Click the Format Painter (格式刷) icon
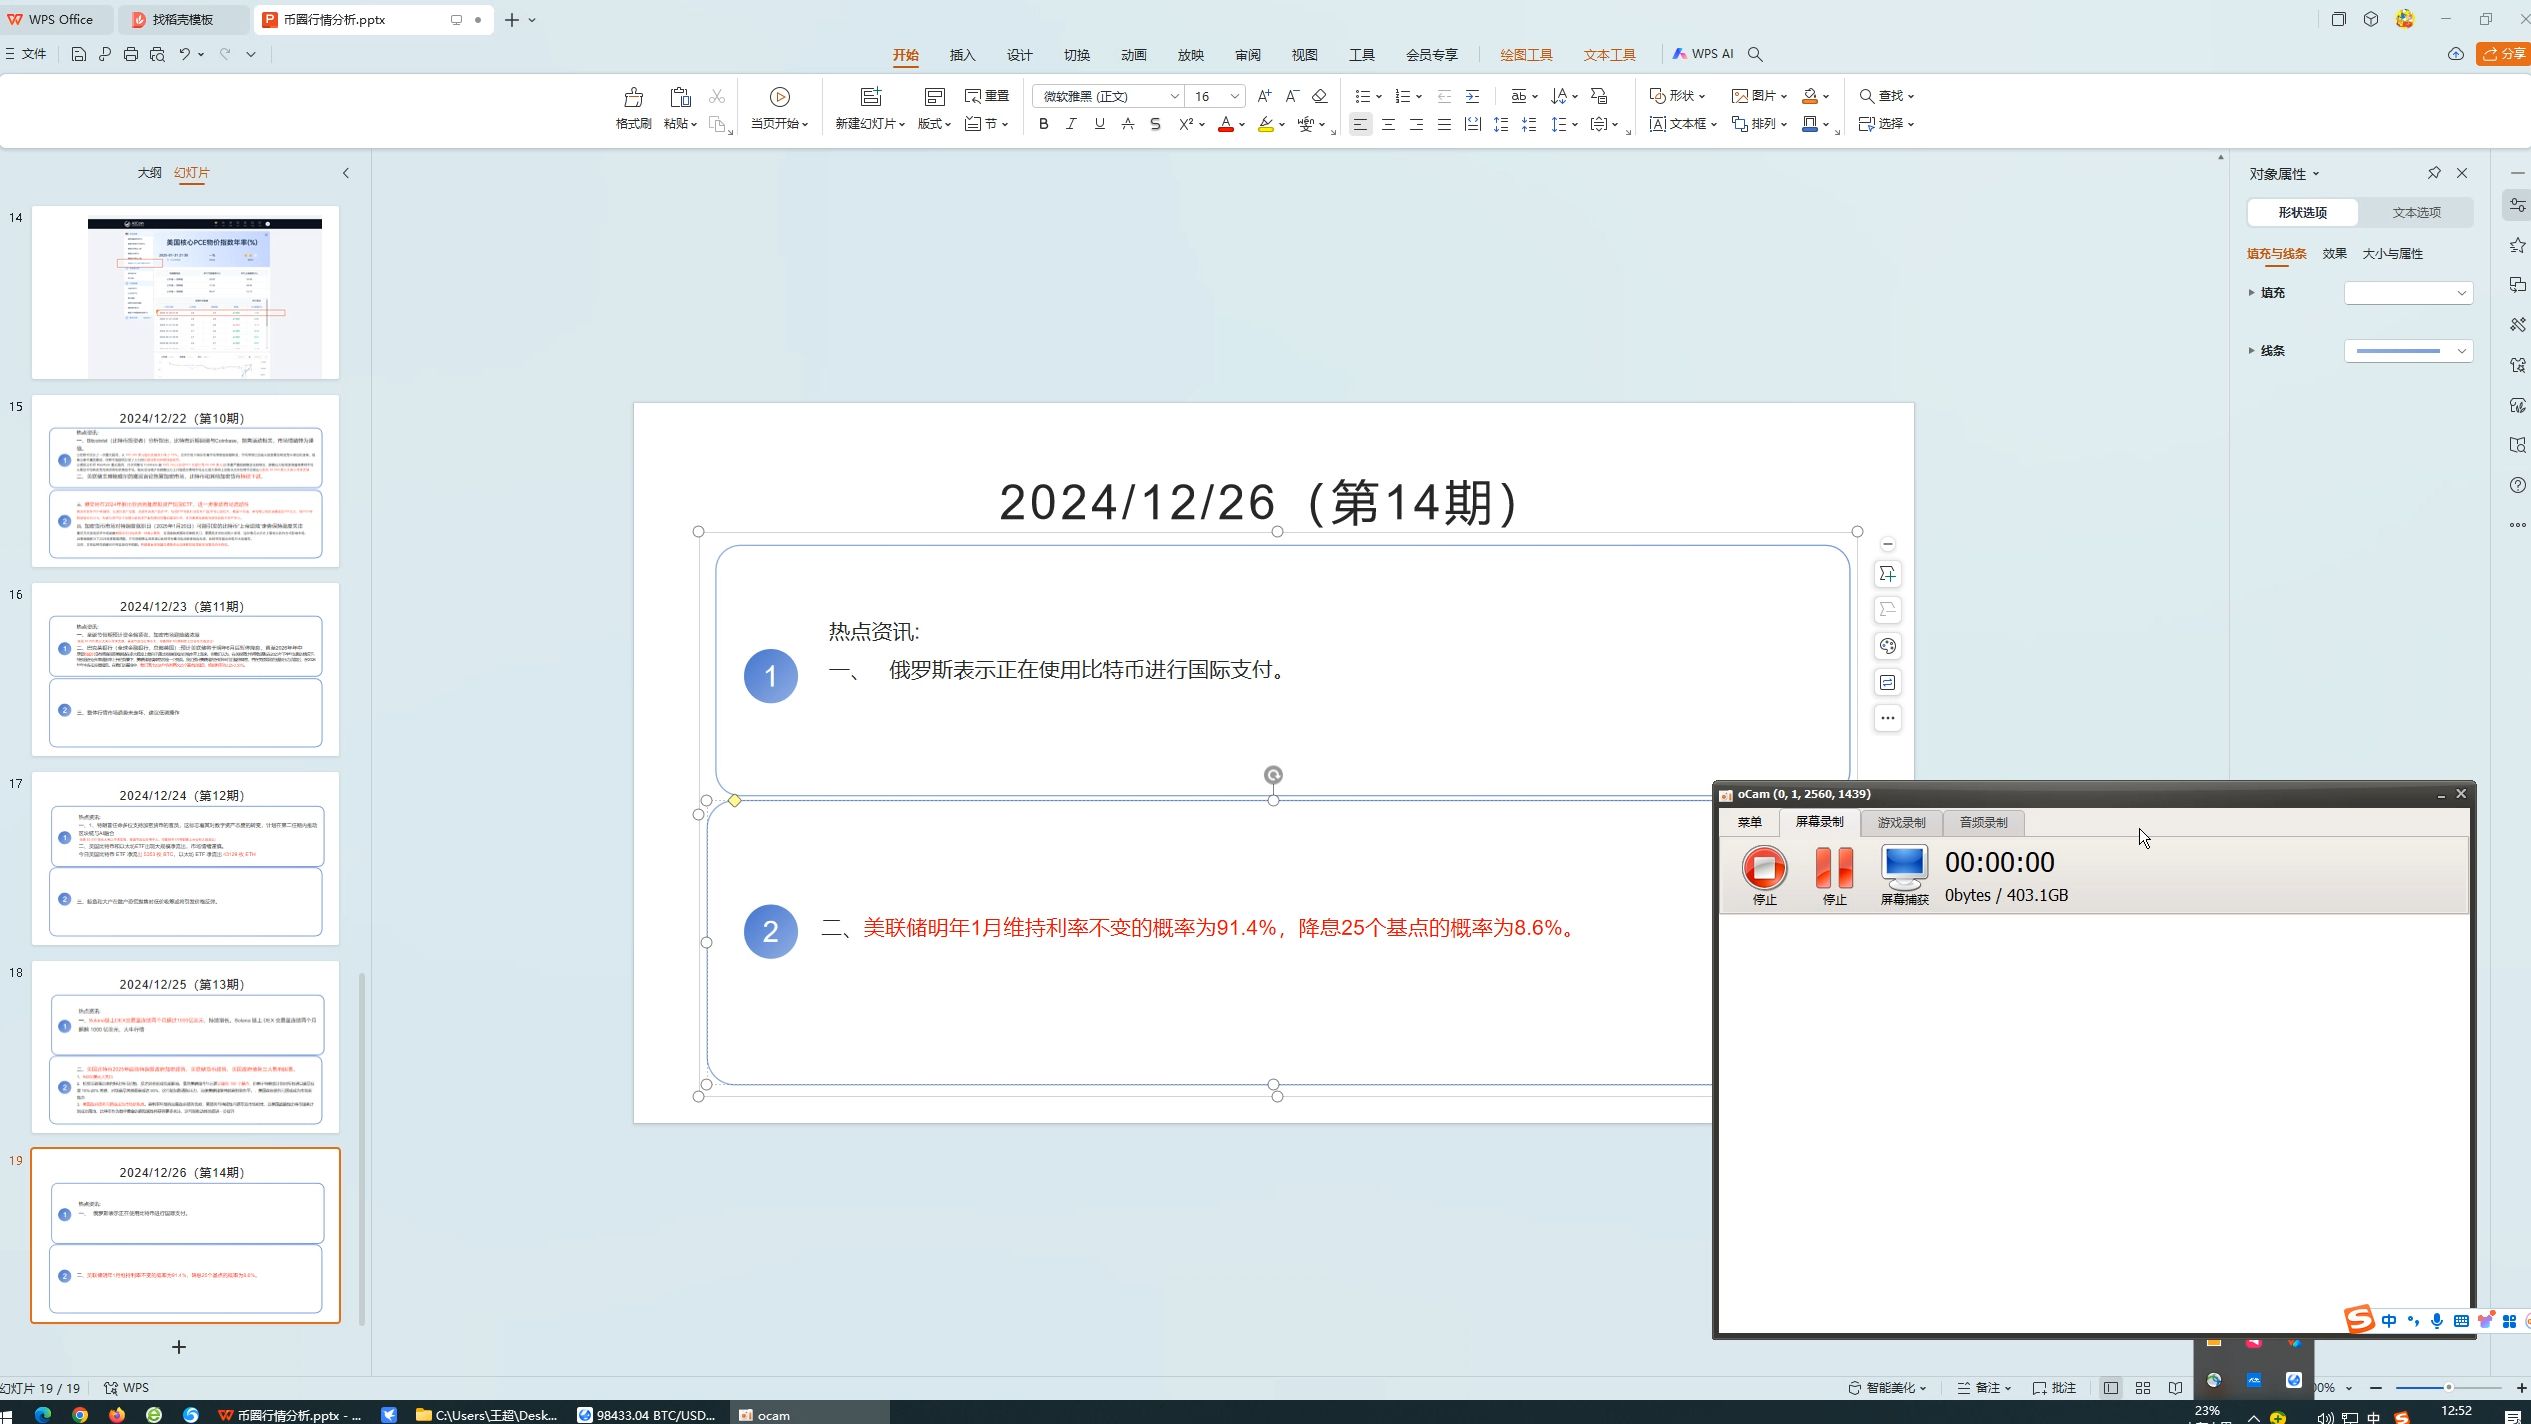Screen dimensions: 2531x1424 (632, 97)
